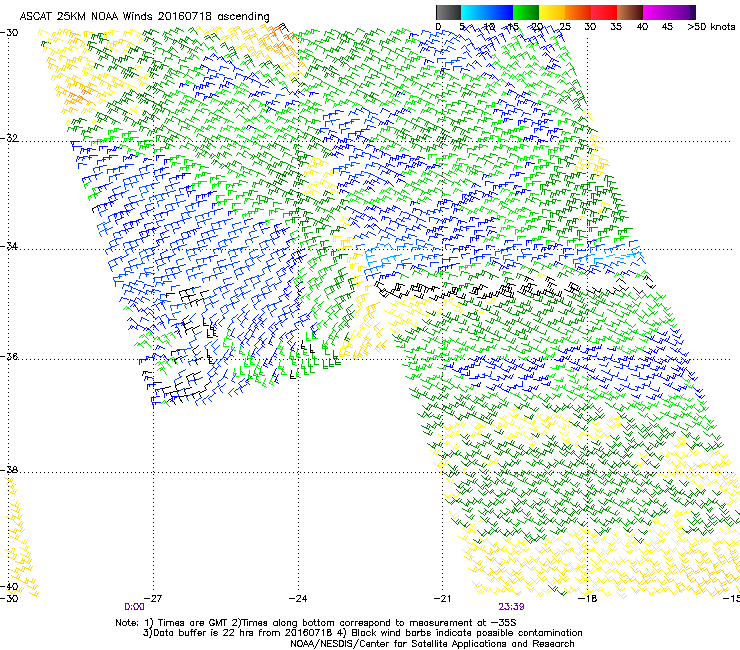This screenshot has width=740, height=650.
Task: Select the cyan-to-blue 5-15 knots legend segment
Action: click(x=487, y=12)
